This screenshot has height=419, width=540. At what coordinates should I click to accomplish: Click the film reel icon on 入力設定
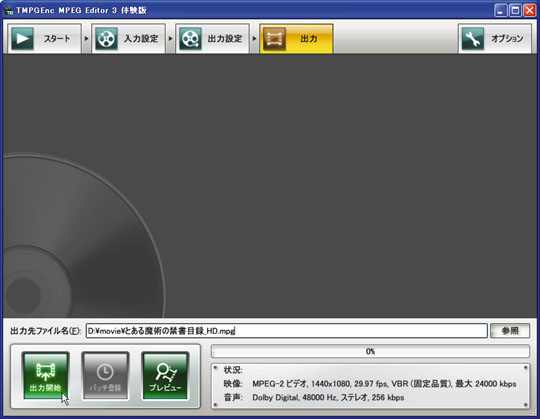106,39
